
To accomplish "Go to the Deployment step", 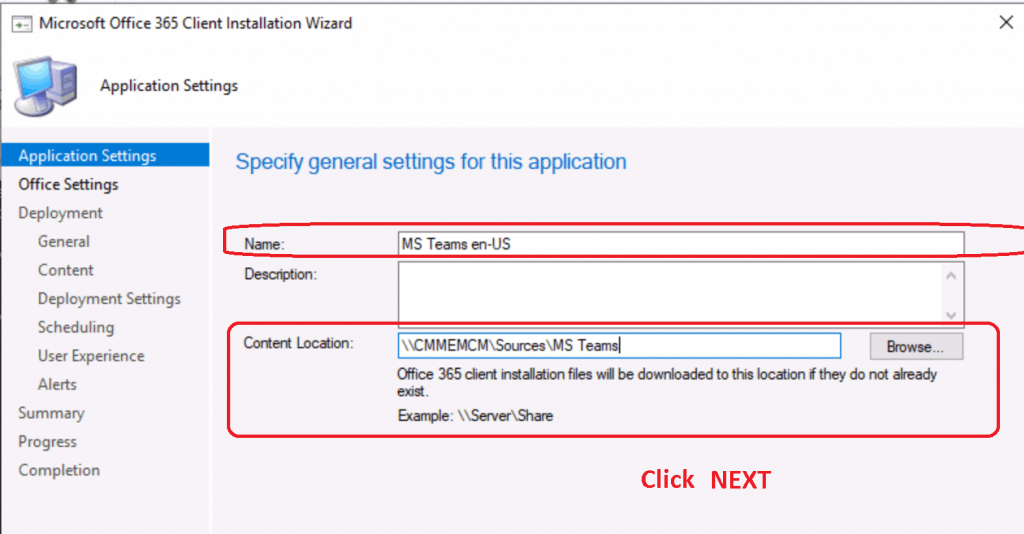I will tap(60, 213).
